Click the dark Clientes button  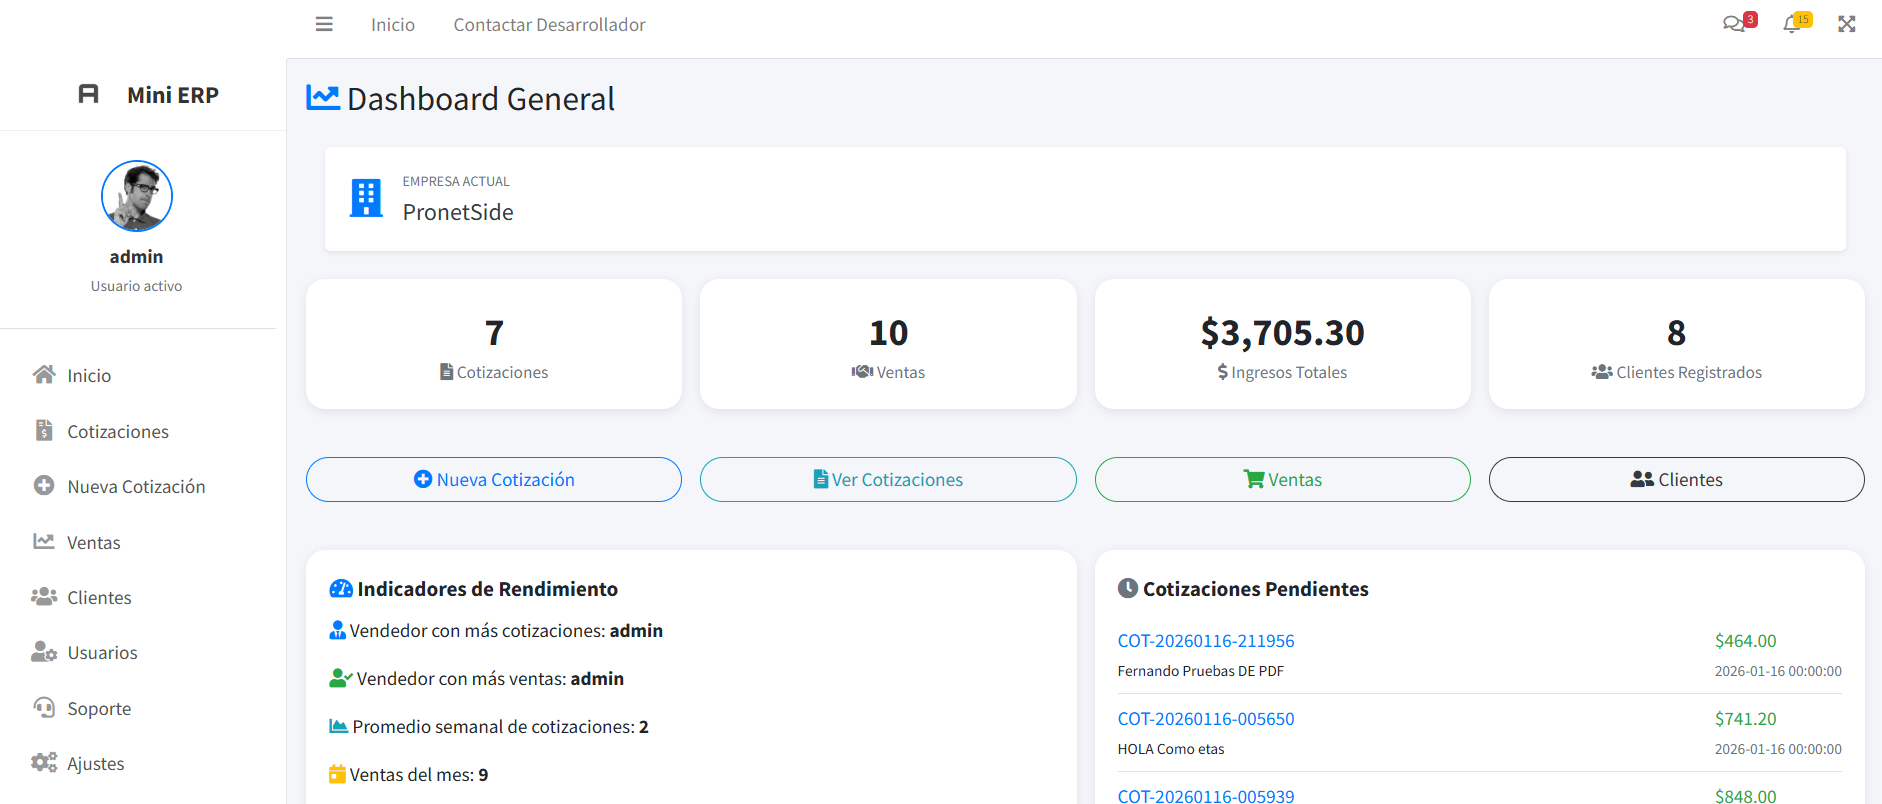pos(1677,479)
